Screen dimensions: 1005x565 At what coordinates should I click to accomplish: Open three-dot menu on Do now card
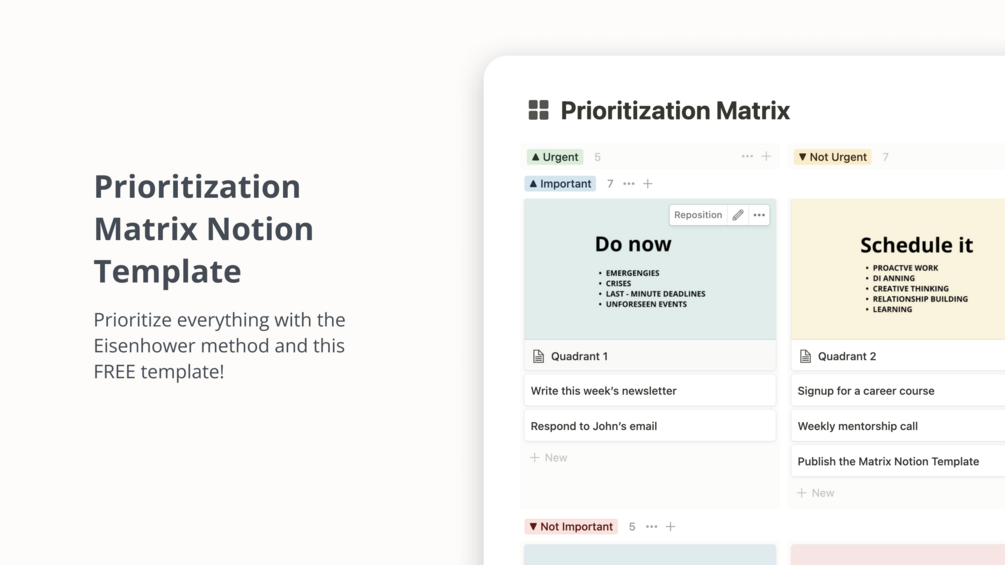click(759, 215)
